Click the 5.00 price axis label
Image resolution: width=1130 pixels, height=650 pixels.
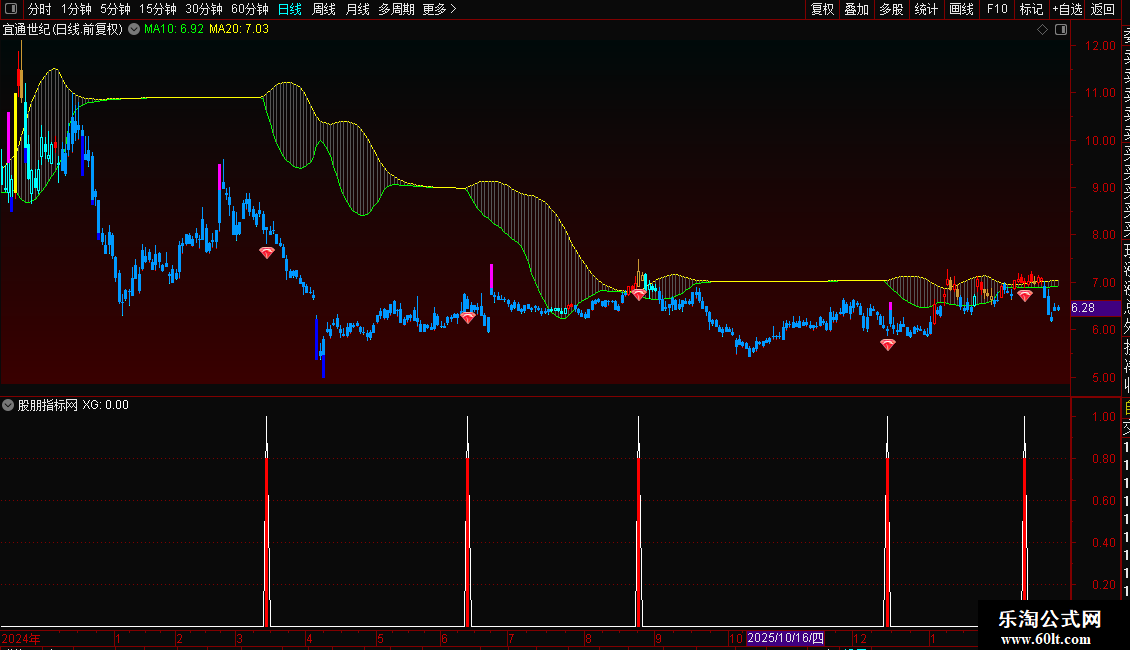click(1103, 378)
